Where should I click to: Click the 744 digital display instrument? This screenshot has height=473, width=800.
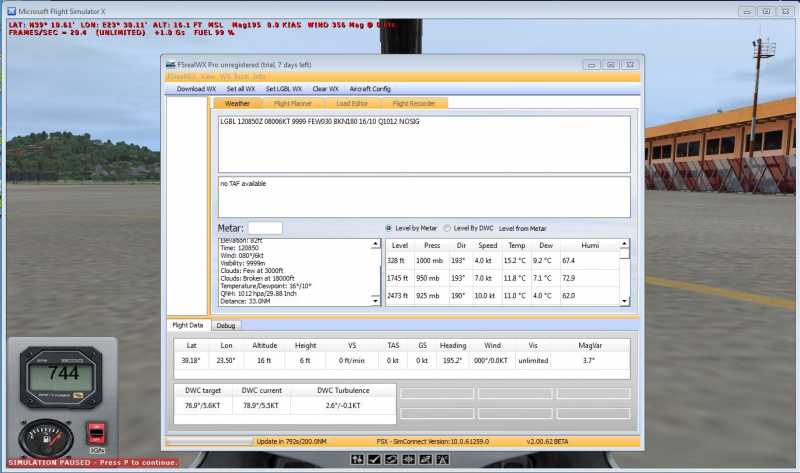point(61,377)
